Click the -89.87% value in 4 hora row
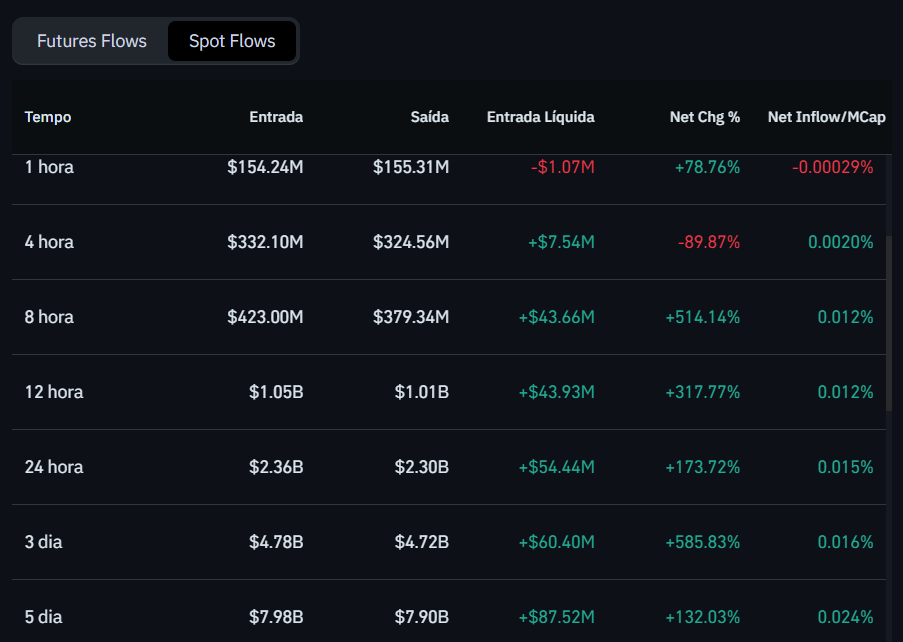The height and width of the screenshot is (642, 903). [x=707, y=241]
